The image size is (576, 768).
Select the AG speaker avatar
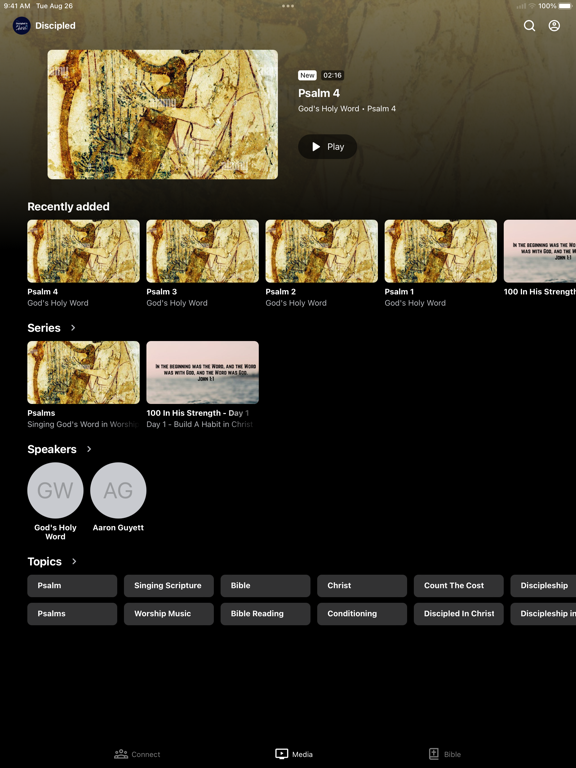[x=118, y=490]
